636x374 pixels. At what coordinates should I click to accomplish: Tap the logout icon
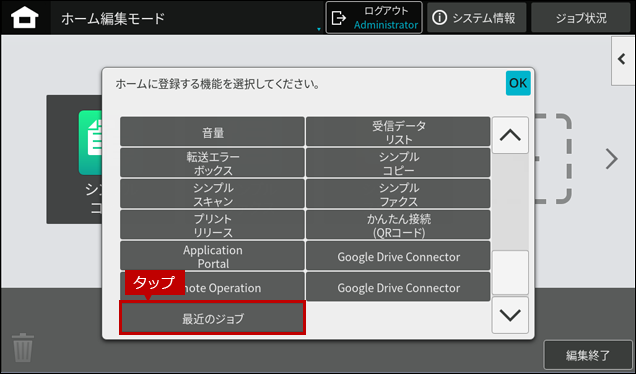tap(338, 18)
